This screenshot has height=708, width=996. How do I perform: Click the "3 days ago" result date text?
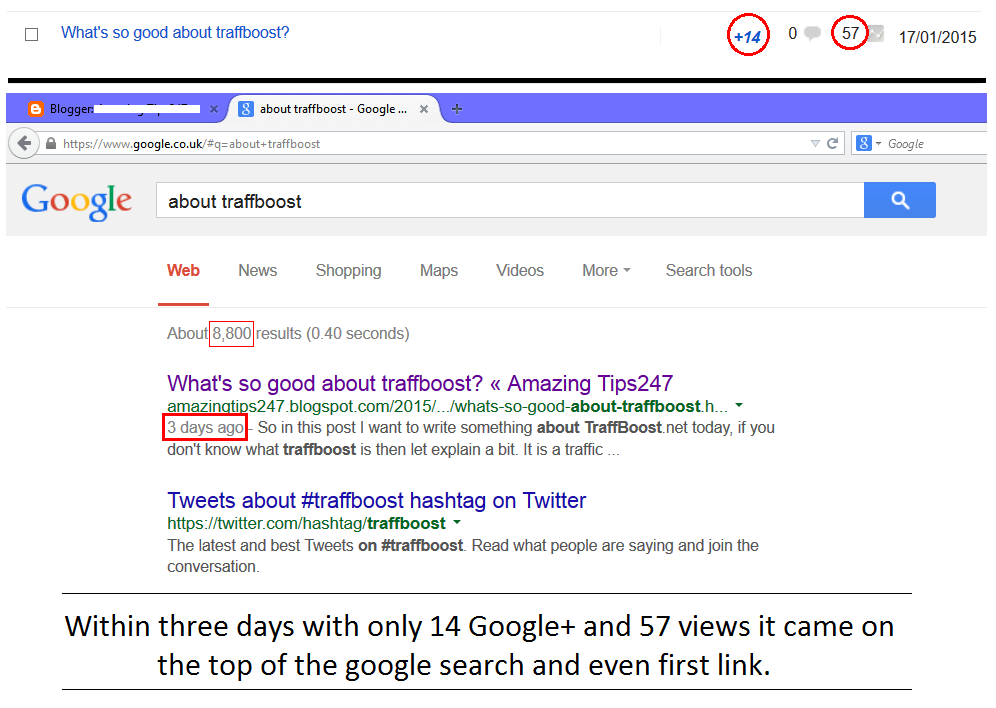tap(206, 427)
